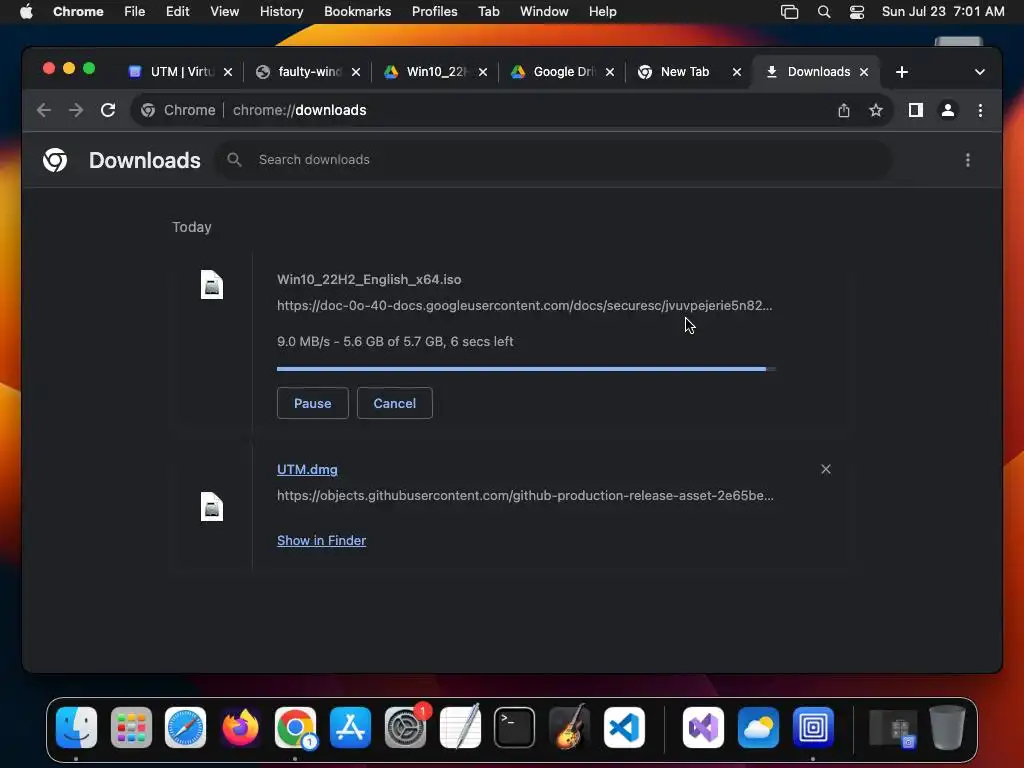Open App Store from the Dock
Image resolution: width=1024 pixels, height=768 pixels.
[351, 727]
